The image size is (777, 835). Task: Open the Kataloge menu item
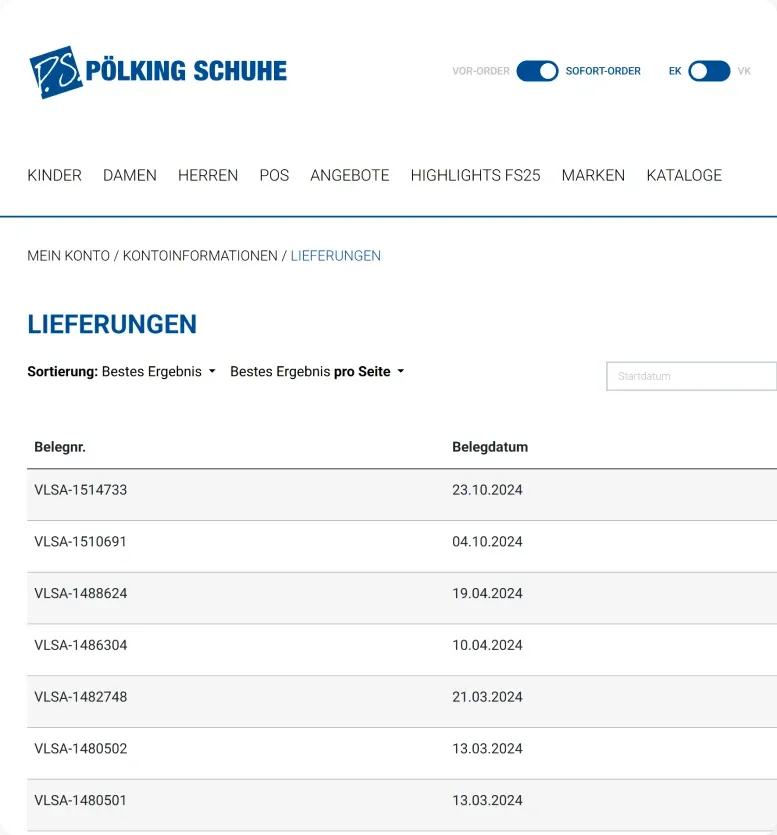pos(684,175)
